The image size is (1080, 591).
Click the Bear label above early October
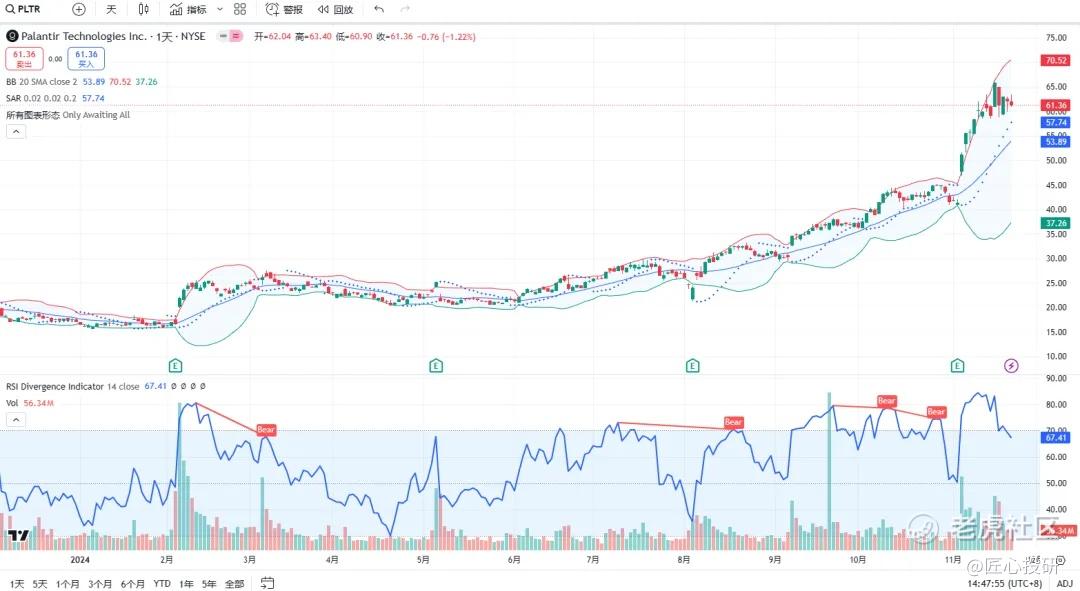pyautogui.click(x=886, y=400)
